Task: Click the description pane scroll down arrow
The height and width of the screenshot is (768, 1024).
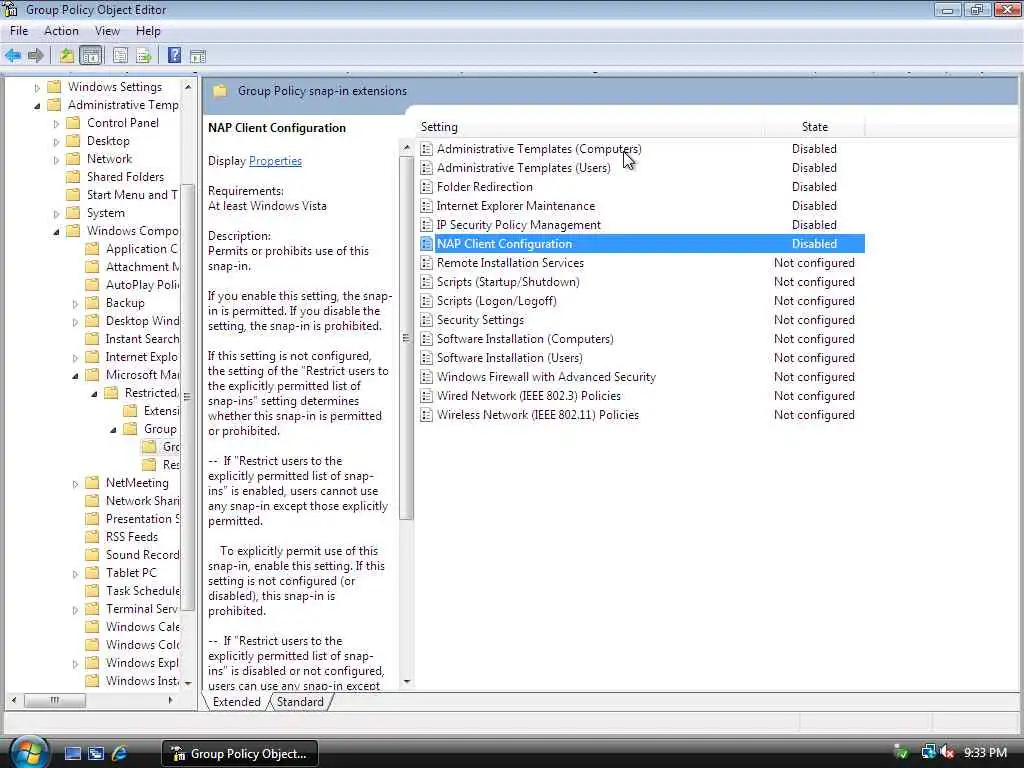Action: click(x=407, y=682)
